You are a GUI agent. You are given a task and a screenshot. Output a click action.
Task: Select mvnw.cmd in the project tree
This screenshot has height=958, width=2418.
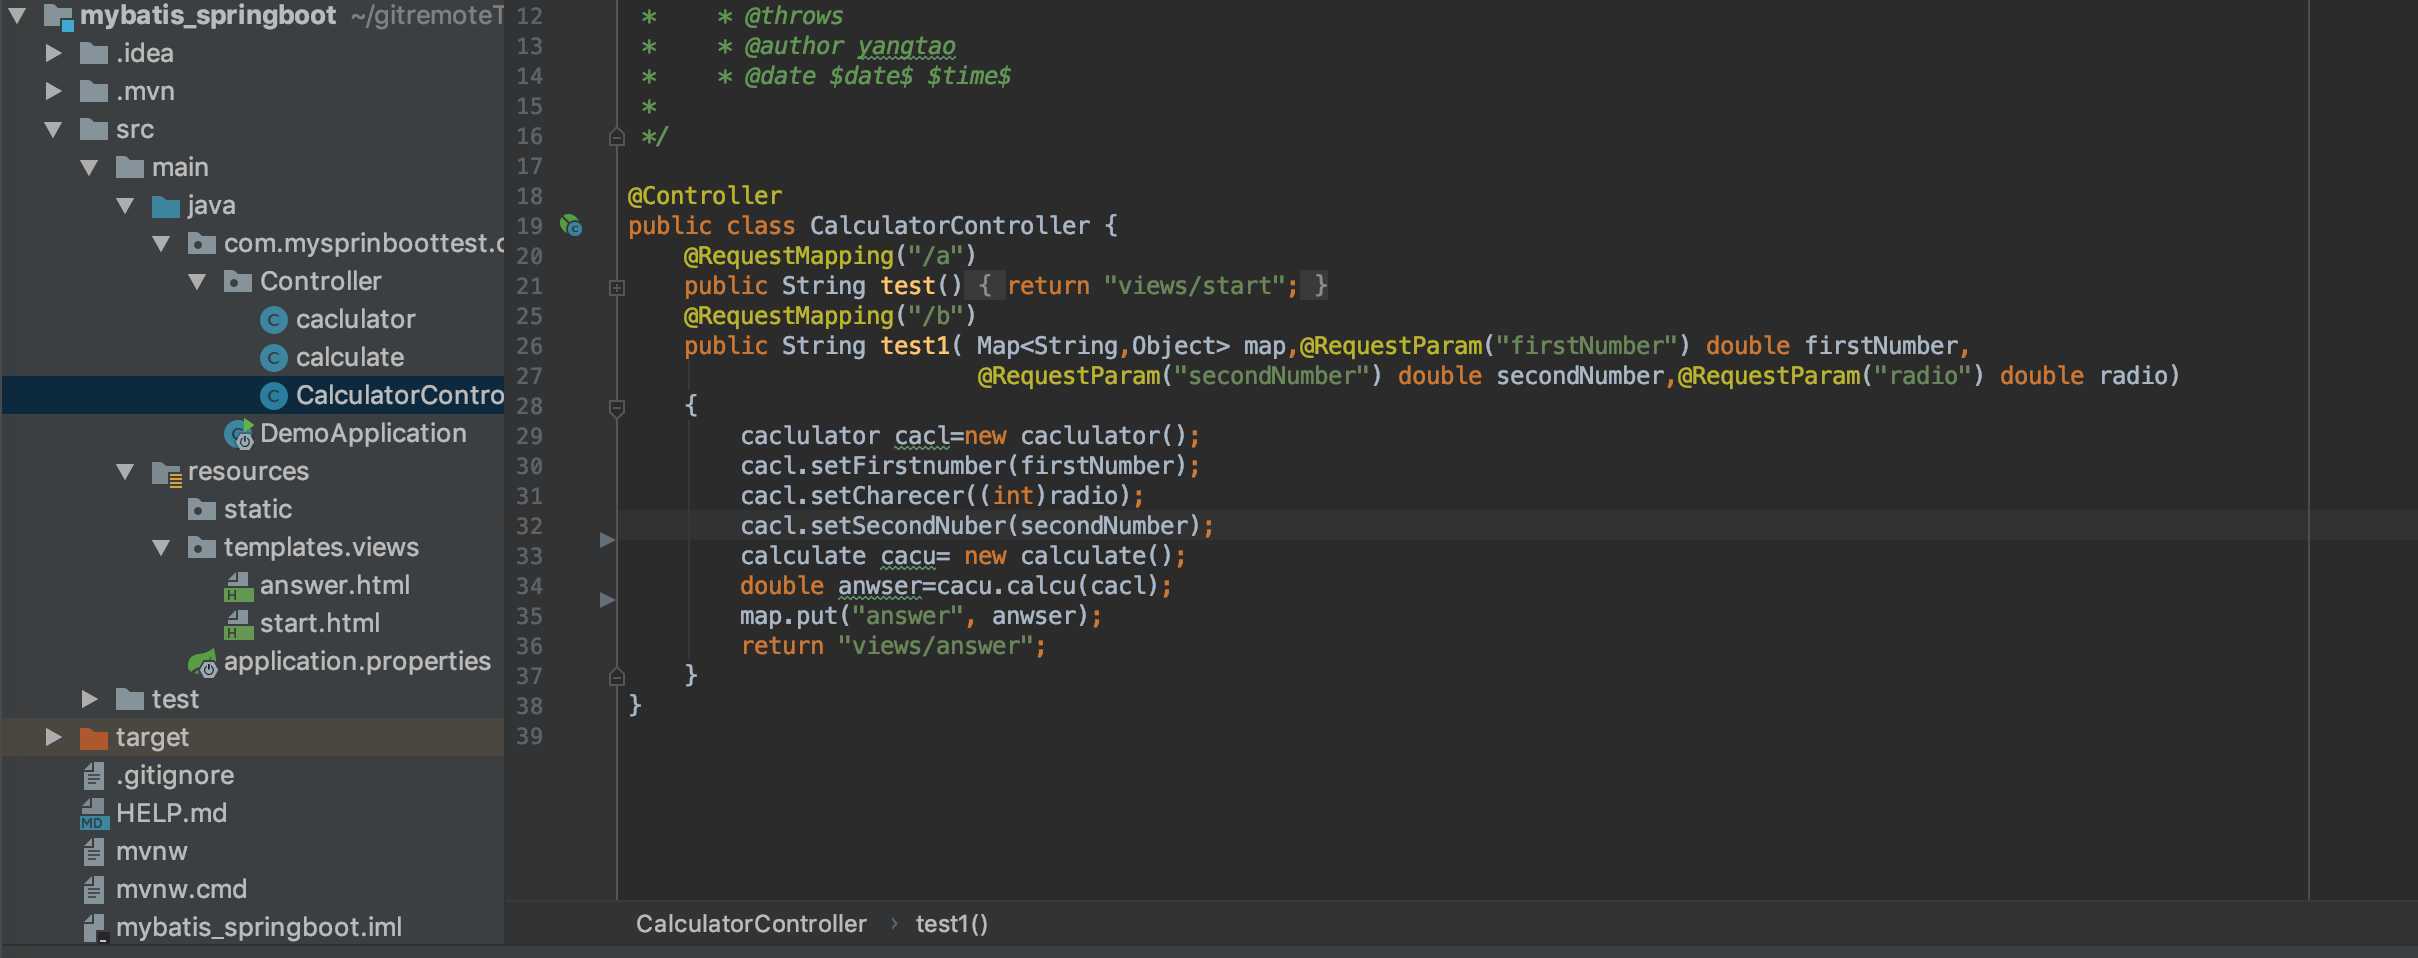tap(181, 889)
